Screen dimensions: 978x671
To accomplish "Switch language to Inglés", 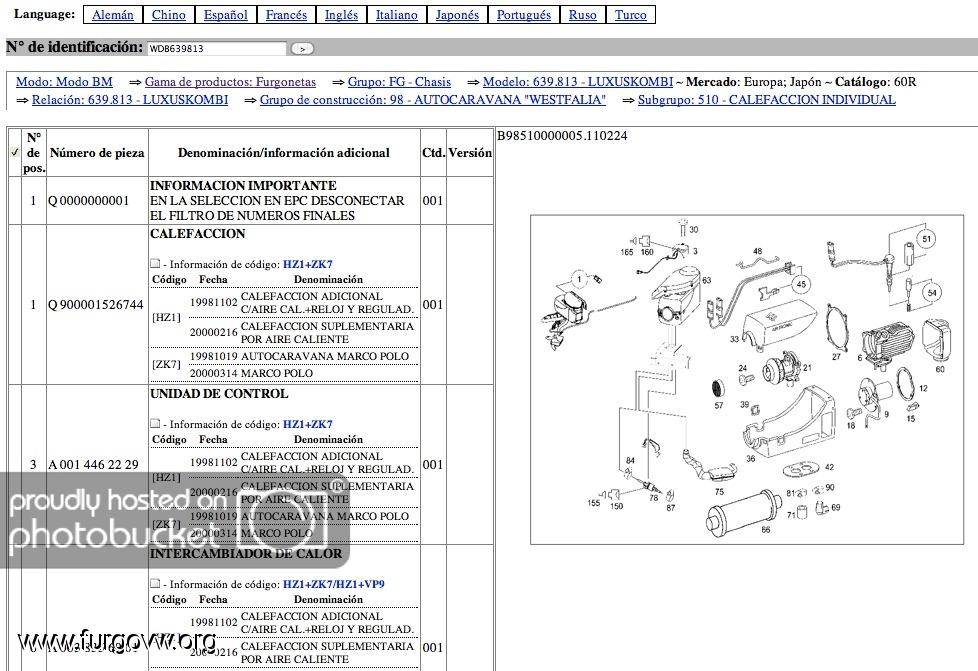I will 341,15.
